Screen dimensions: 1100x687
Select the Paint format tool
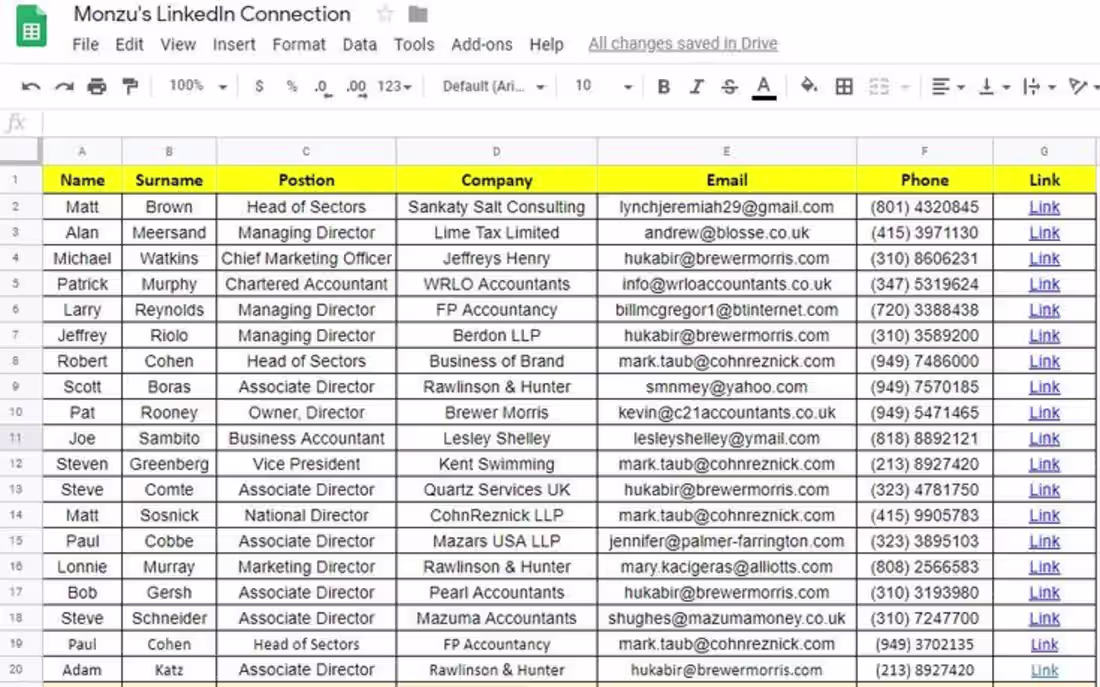tap(130, 86)
